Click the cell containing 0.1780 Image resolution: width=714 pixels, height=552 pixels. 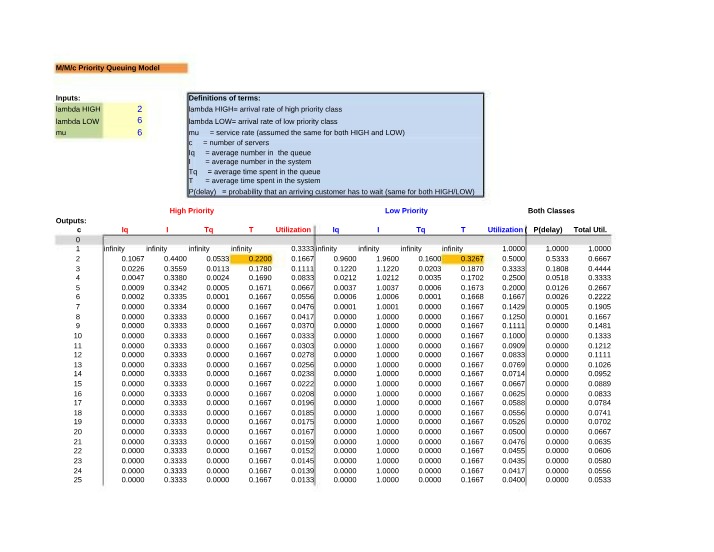click(x=260, y=269)
